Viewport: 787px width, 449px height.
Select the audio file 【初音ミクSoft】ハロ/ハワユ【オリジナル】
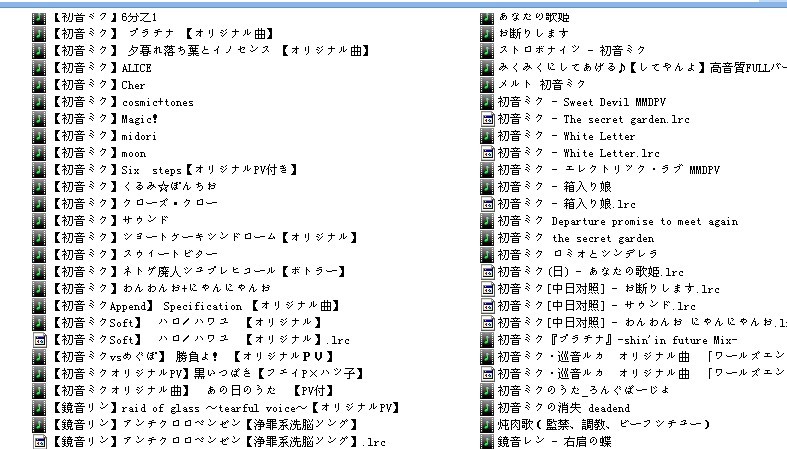click(187, 323)
